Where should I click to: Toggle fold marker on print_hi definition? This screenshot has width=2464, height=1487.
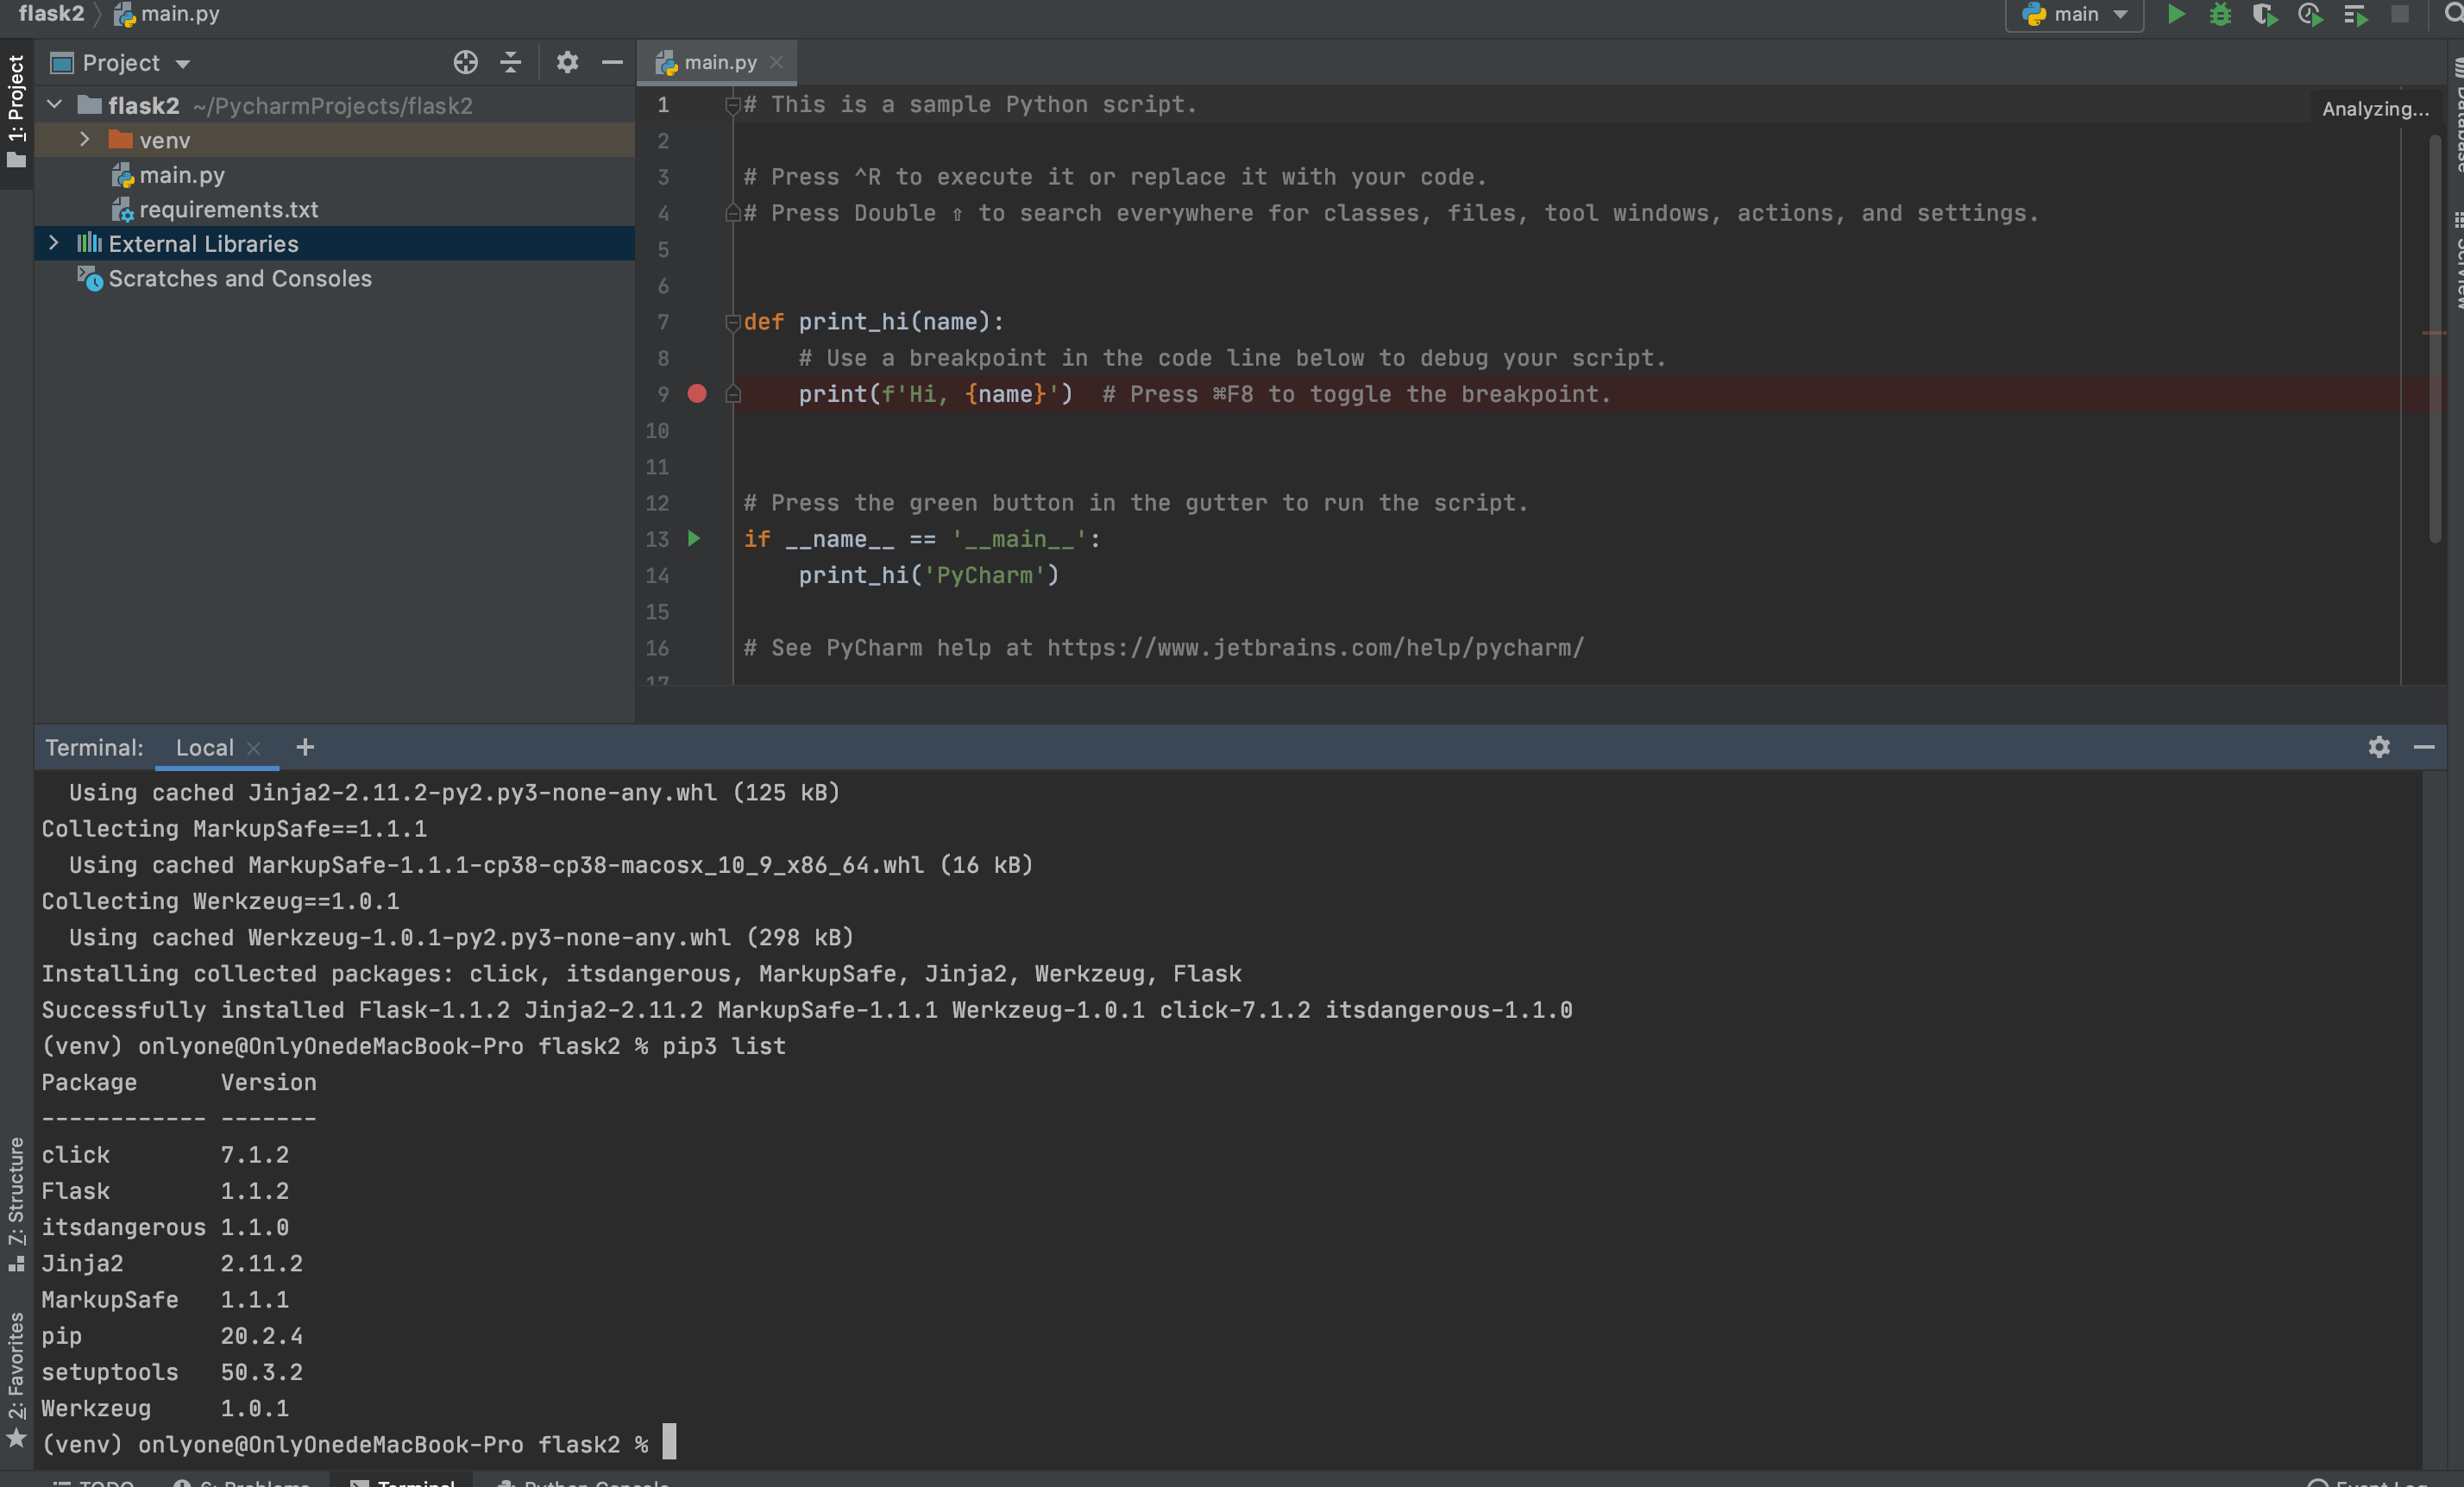click(x=733, y=322)
